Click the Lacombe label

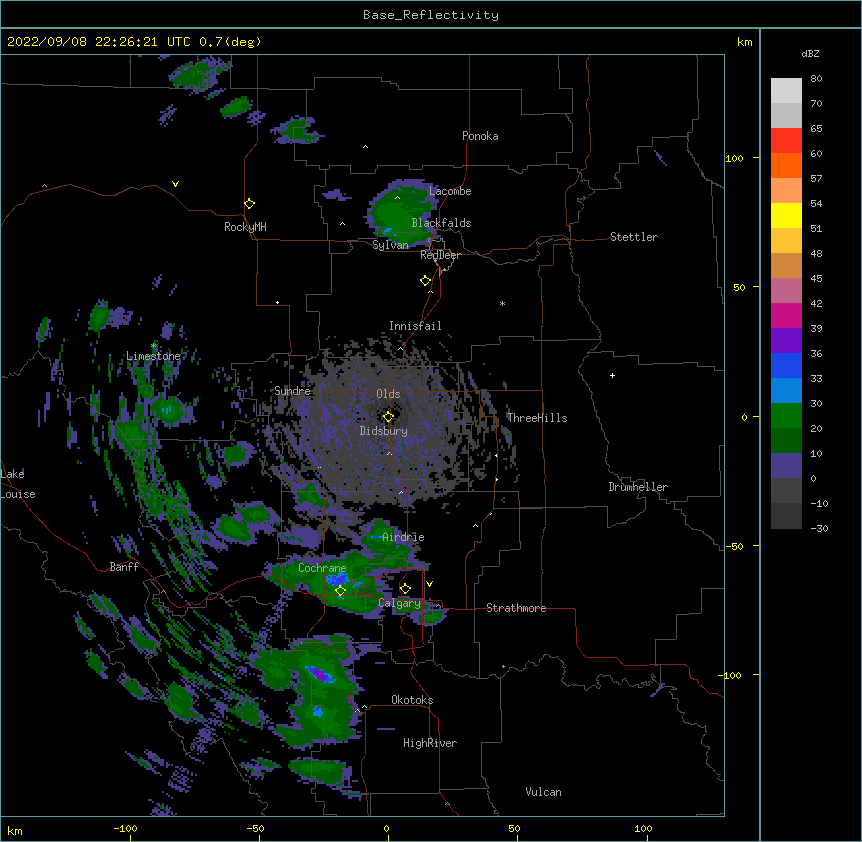450,191
